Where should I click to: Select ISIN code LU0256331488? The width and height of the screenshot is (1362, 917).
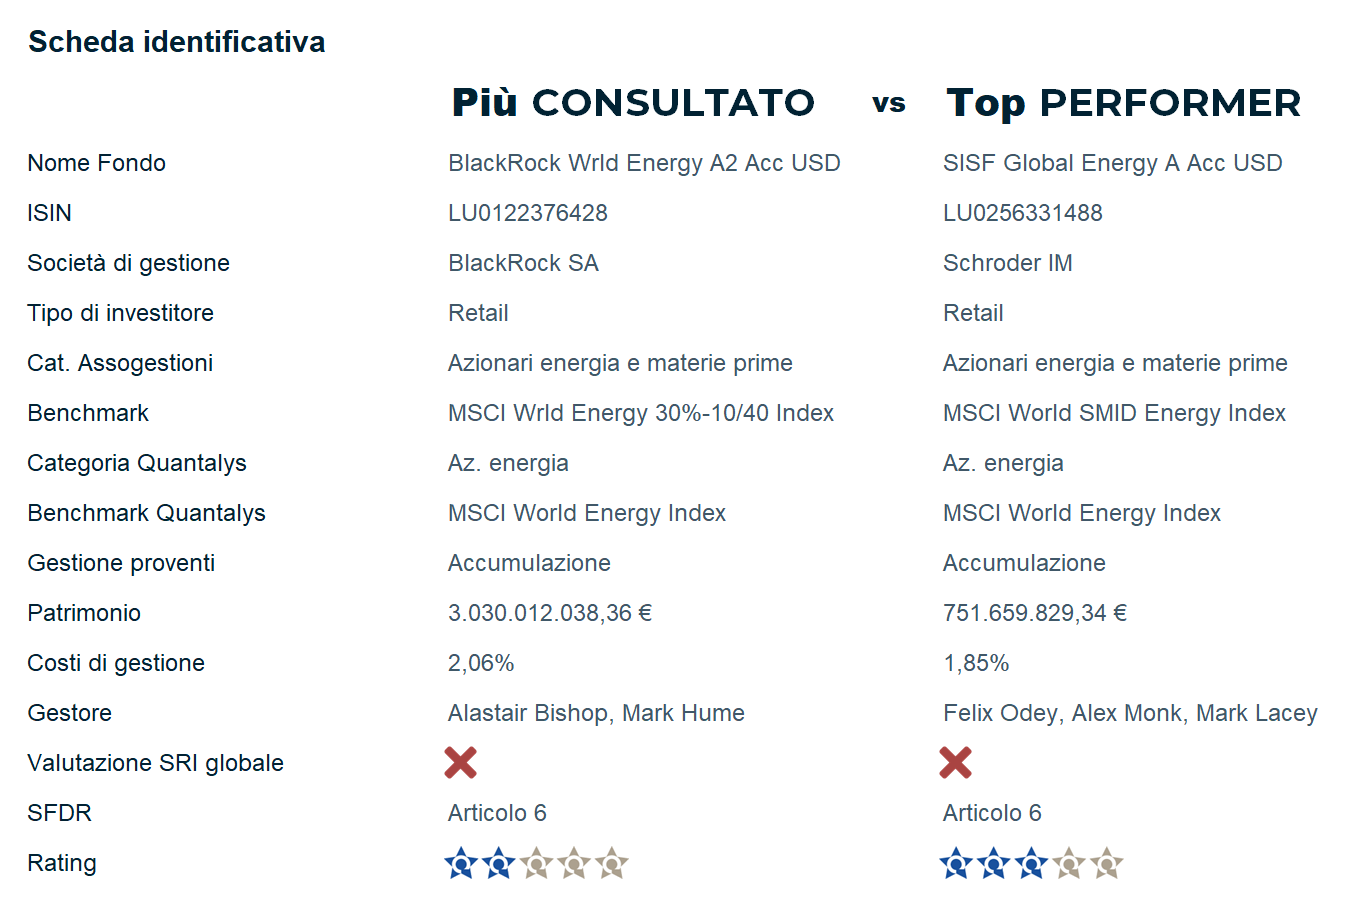tap(1022, 213)
